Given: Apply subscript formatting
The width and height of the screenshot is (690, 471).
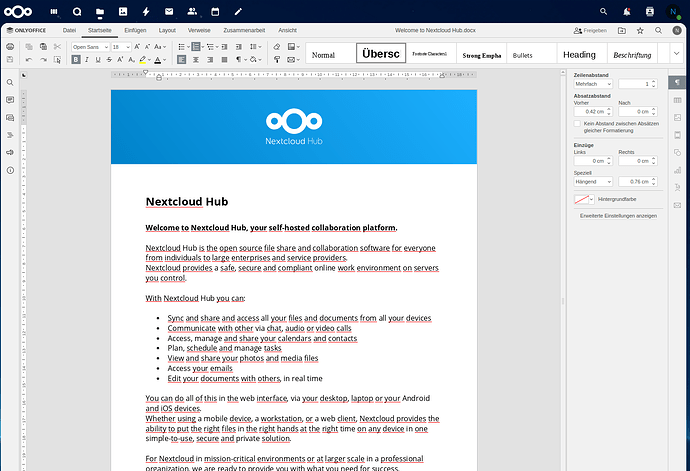Looking at the screenshot, I should click(x=131, y=59).
